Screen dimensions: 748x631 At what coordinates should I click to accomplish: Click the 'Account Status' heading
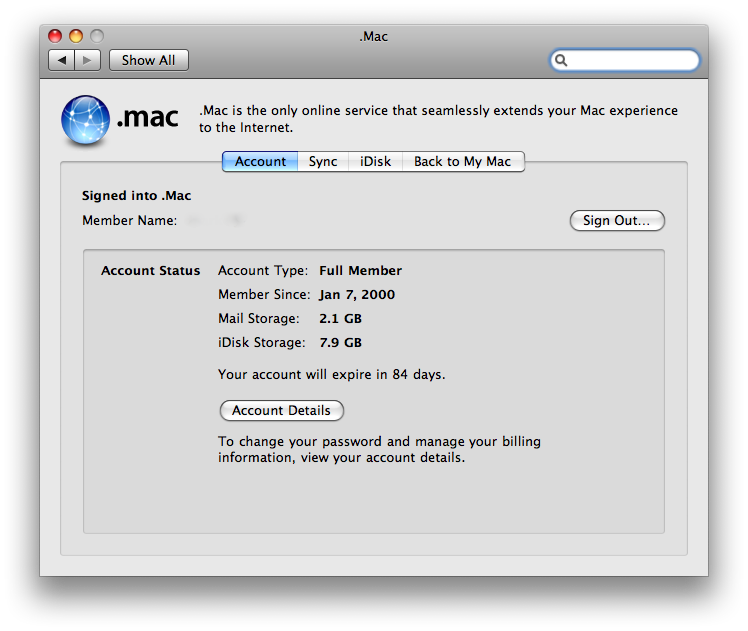click(150, 270)
